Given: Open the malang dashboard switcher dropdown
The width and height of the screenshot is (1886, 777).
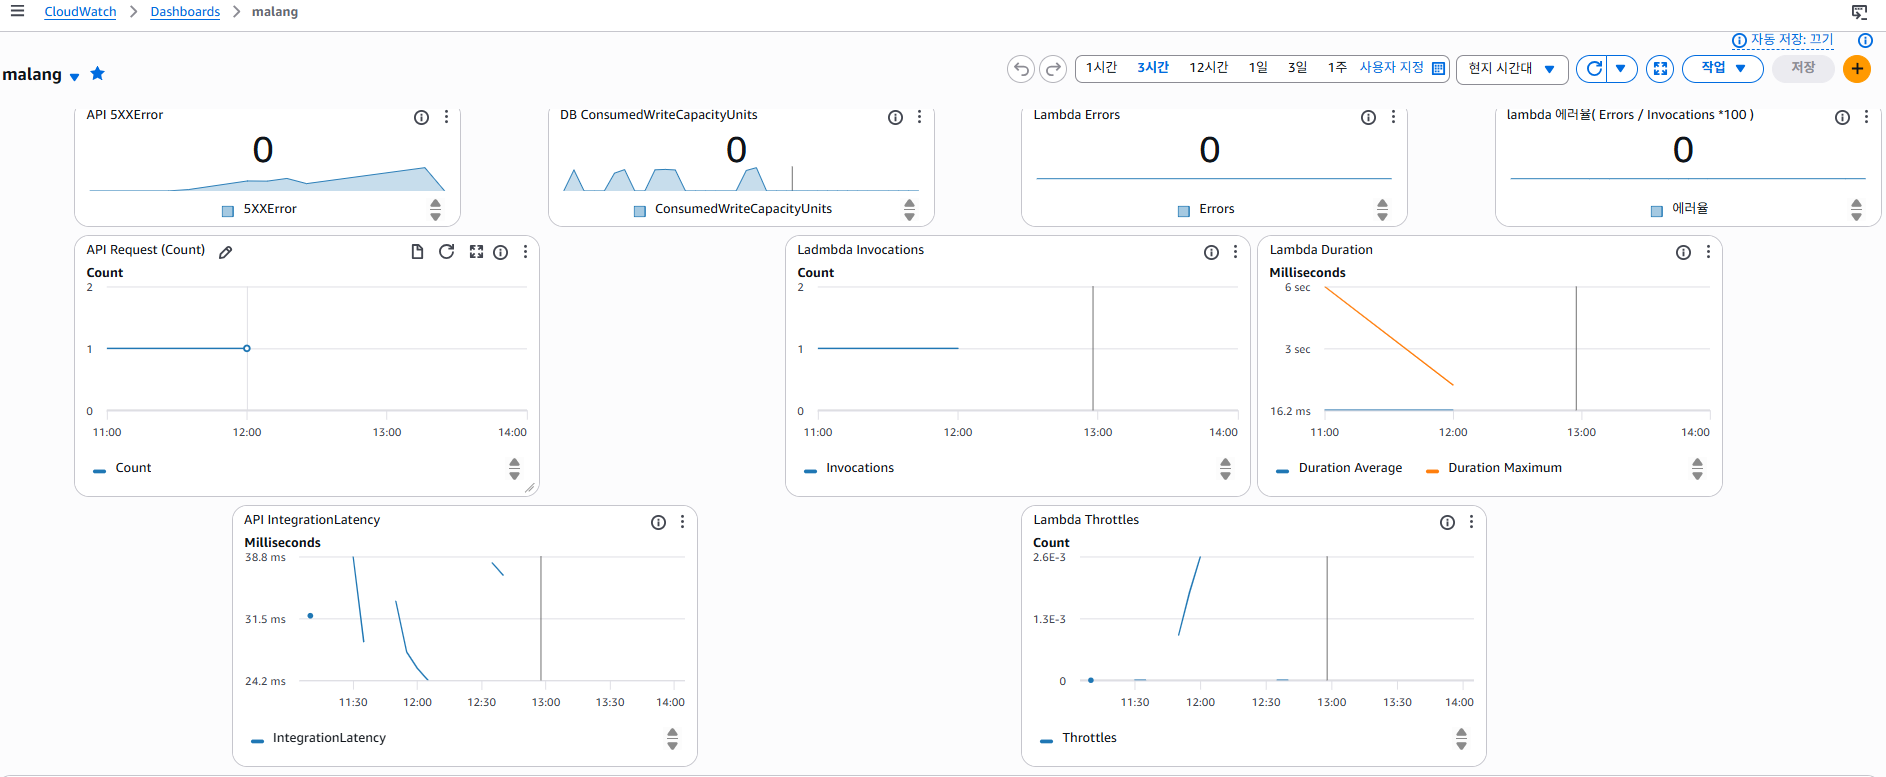Looking at the screenshot, I should 74,76.
